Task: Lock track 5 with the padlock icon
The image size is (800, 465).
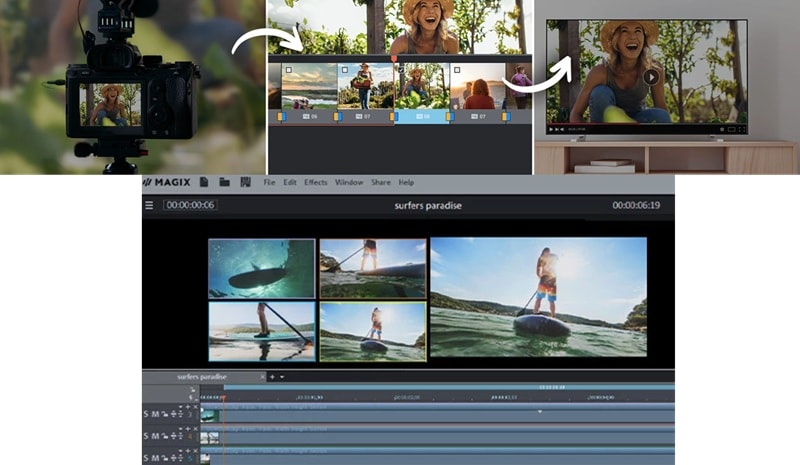Action: click(165, 458)
